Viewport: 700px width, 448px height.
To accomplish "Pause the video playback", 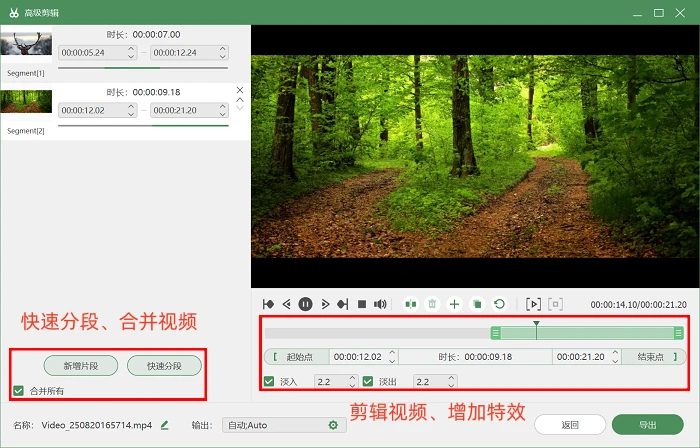I will tap(305, 304).
